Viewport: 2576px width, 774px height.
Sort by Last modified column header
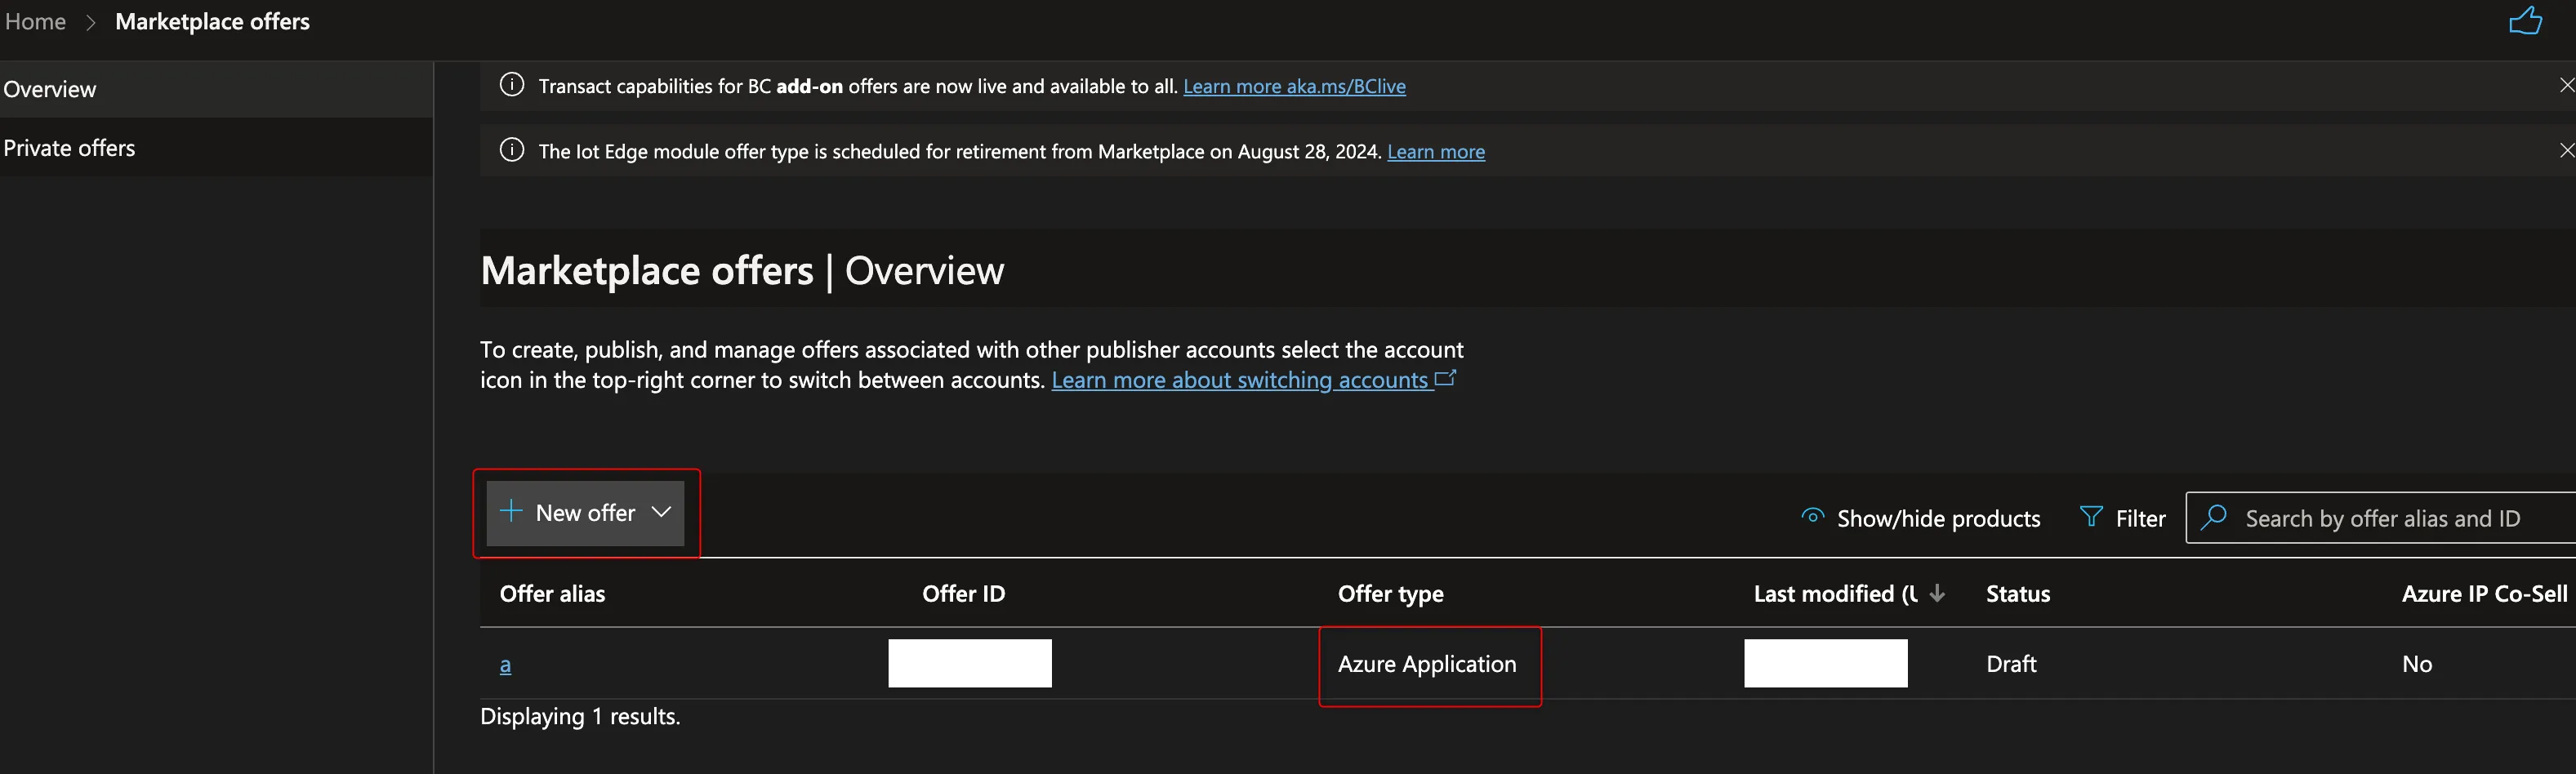point(1835,594)
